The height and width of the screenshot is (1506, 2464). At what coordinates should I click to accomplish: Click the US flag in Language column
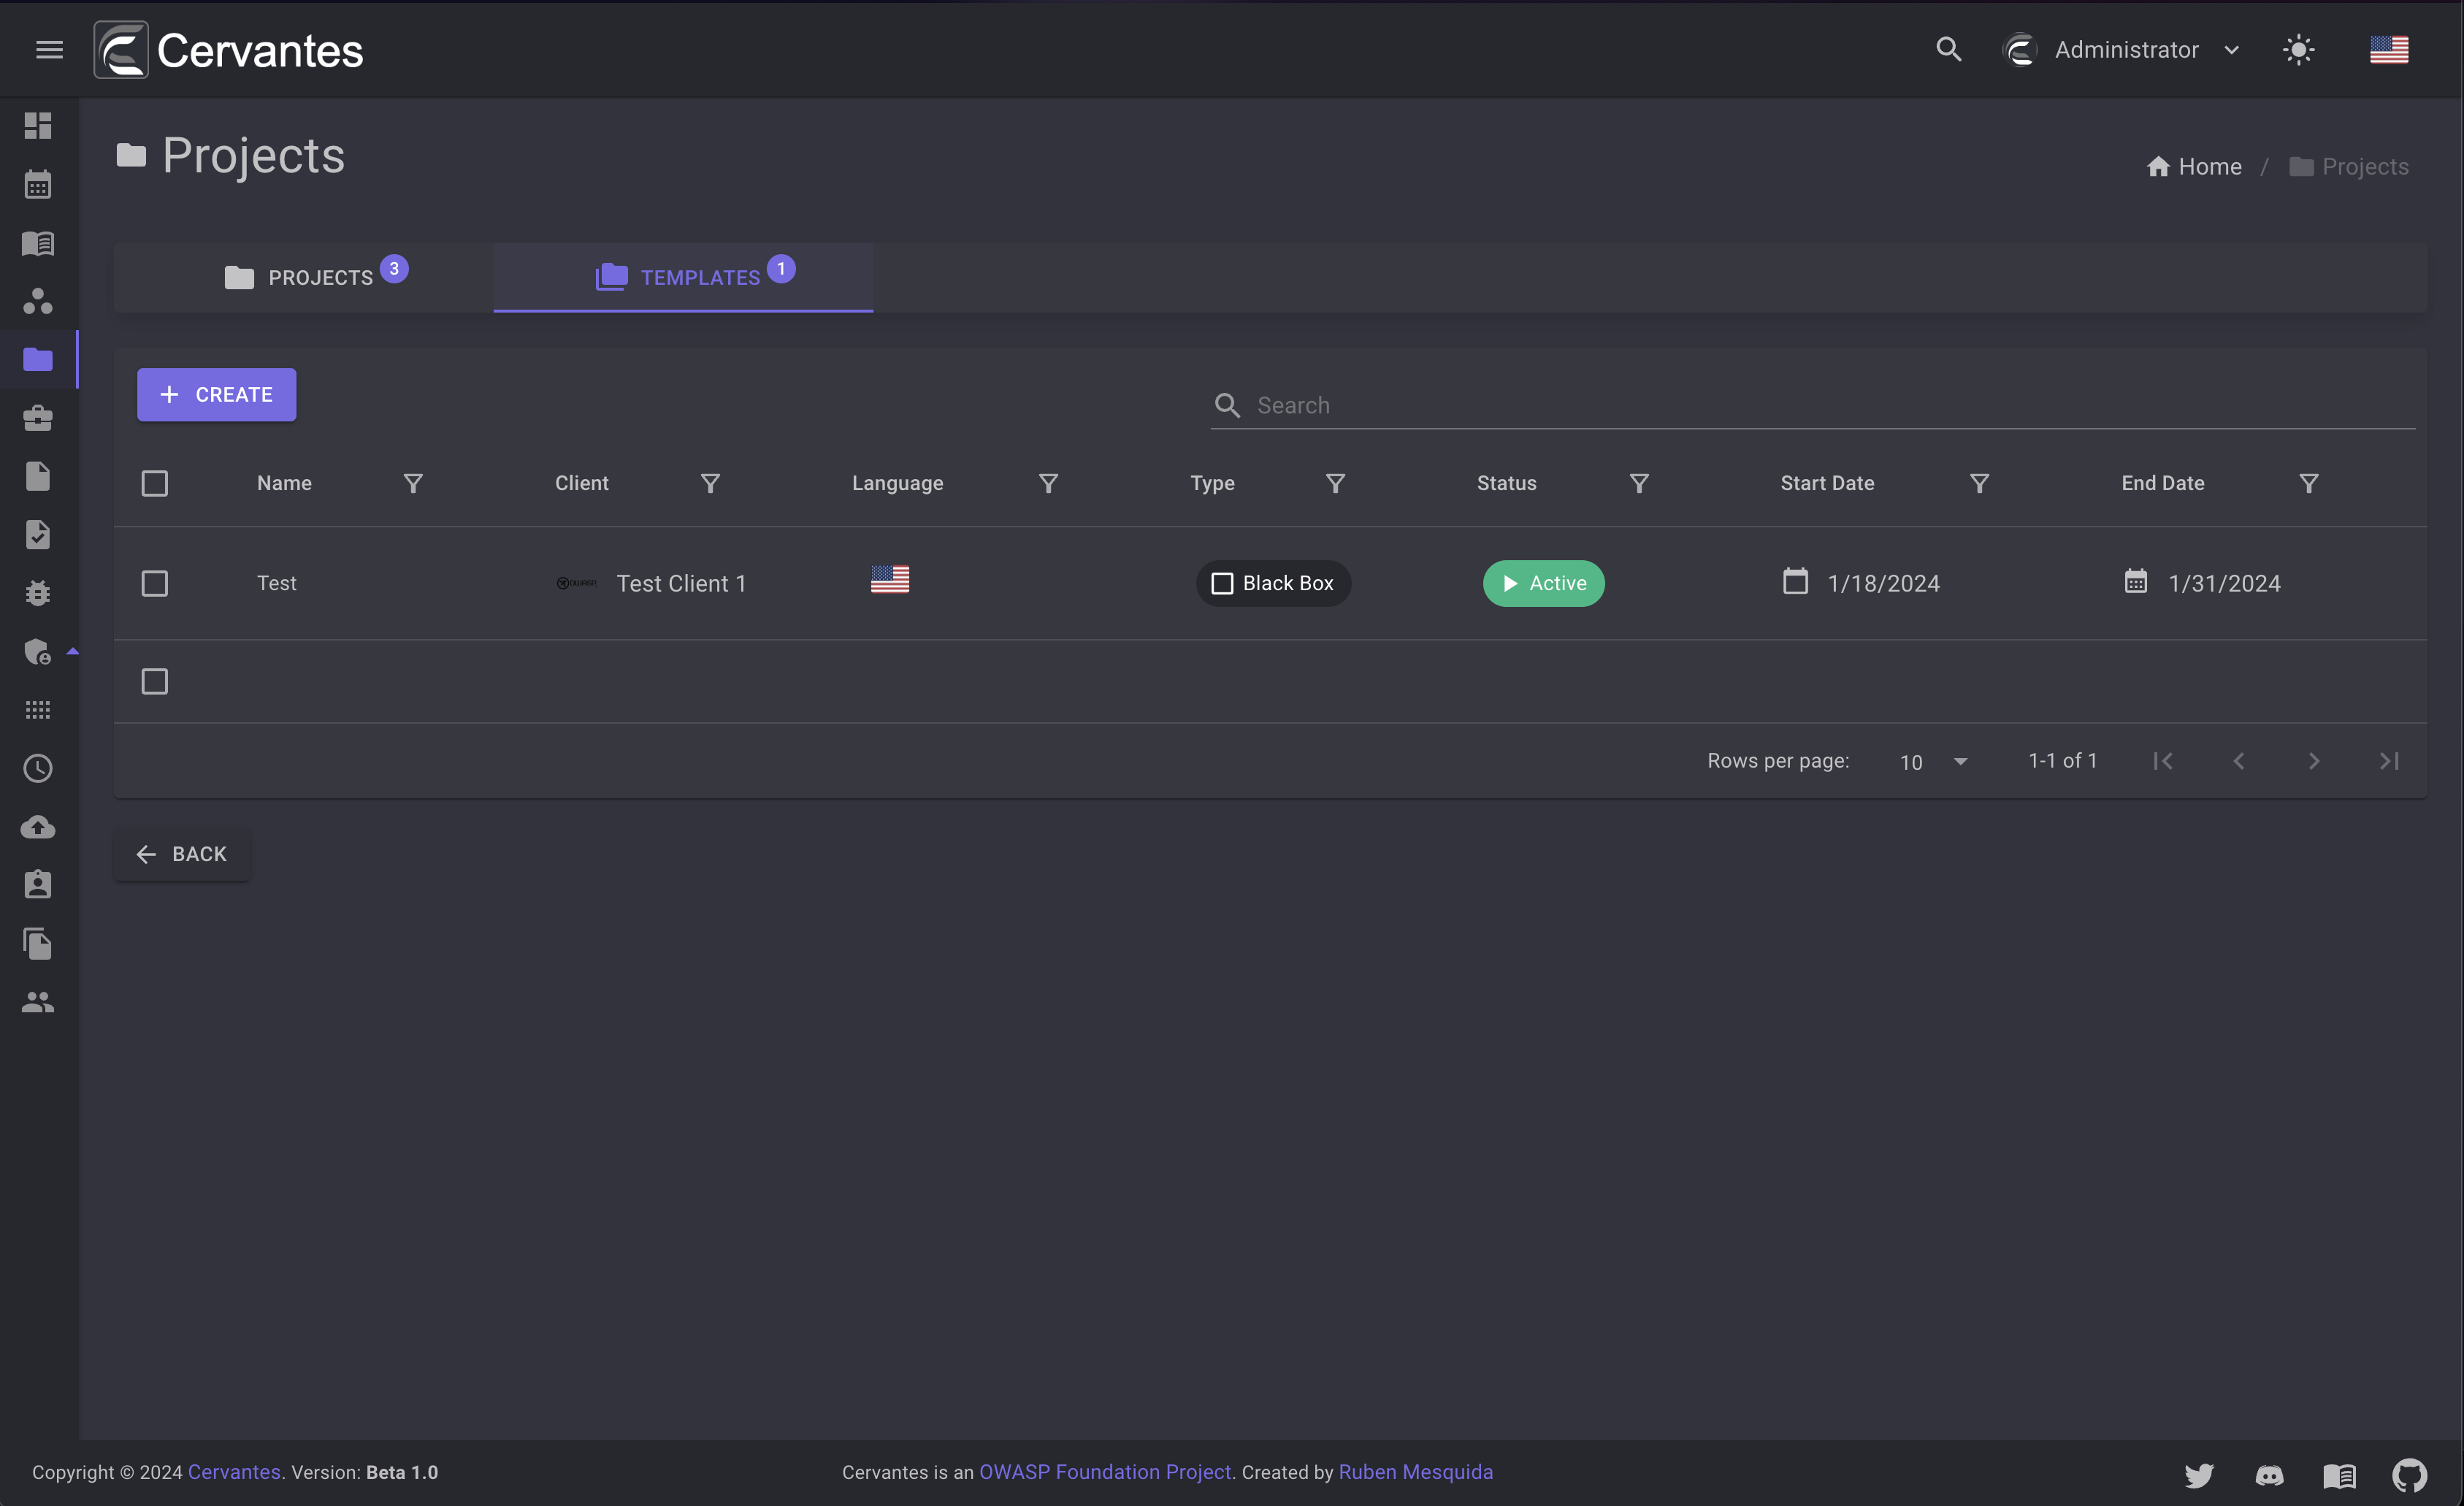pyautogui.click(x=889, y=579)
